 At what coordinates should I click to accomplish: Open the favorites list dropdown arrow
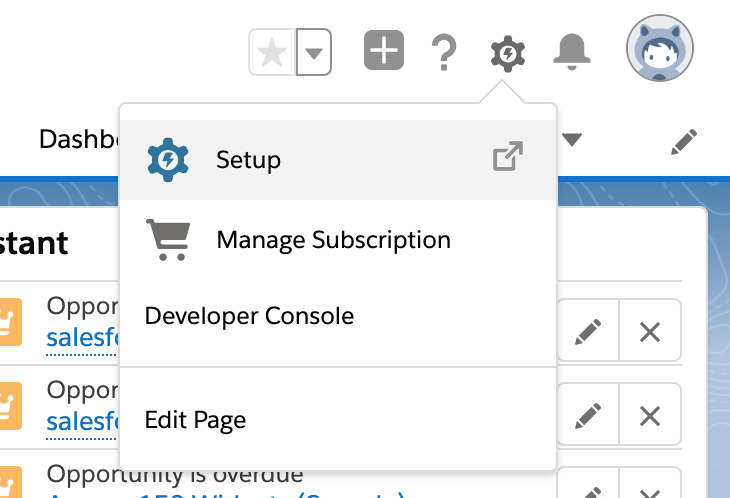tap(315, 52)
